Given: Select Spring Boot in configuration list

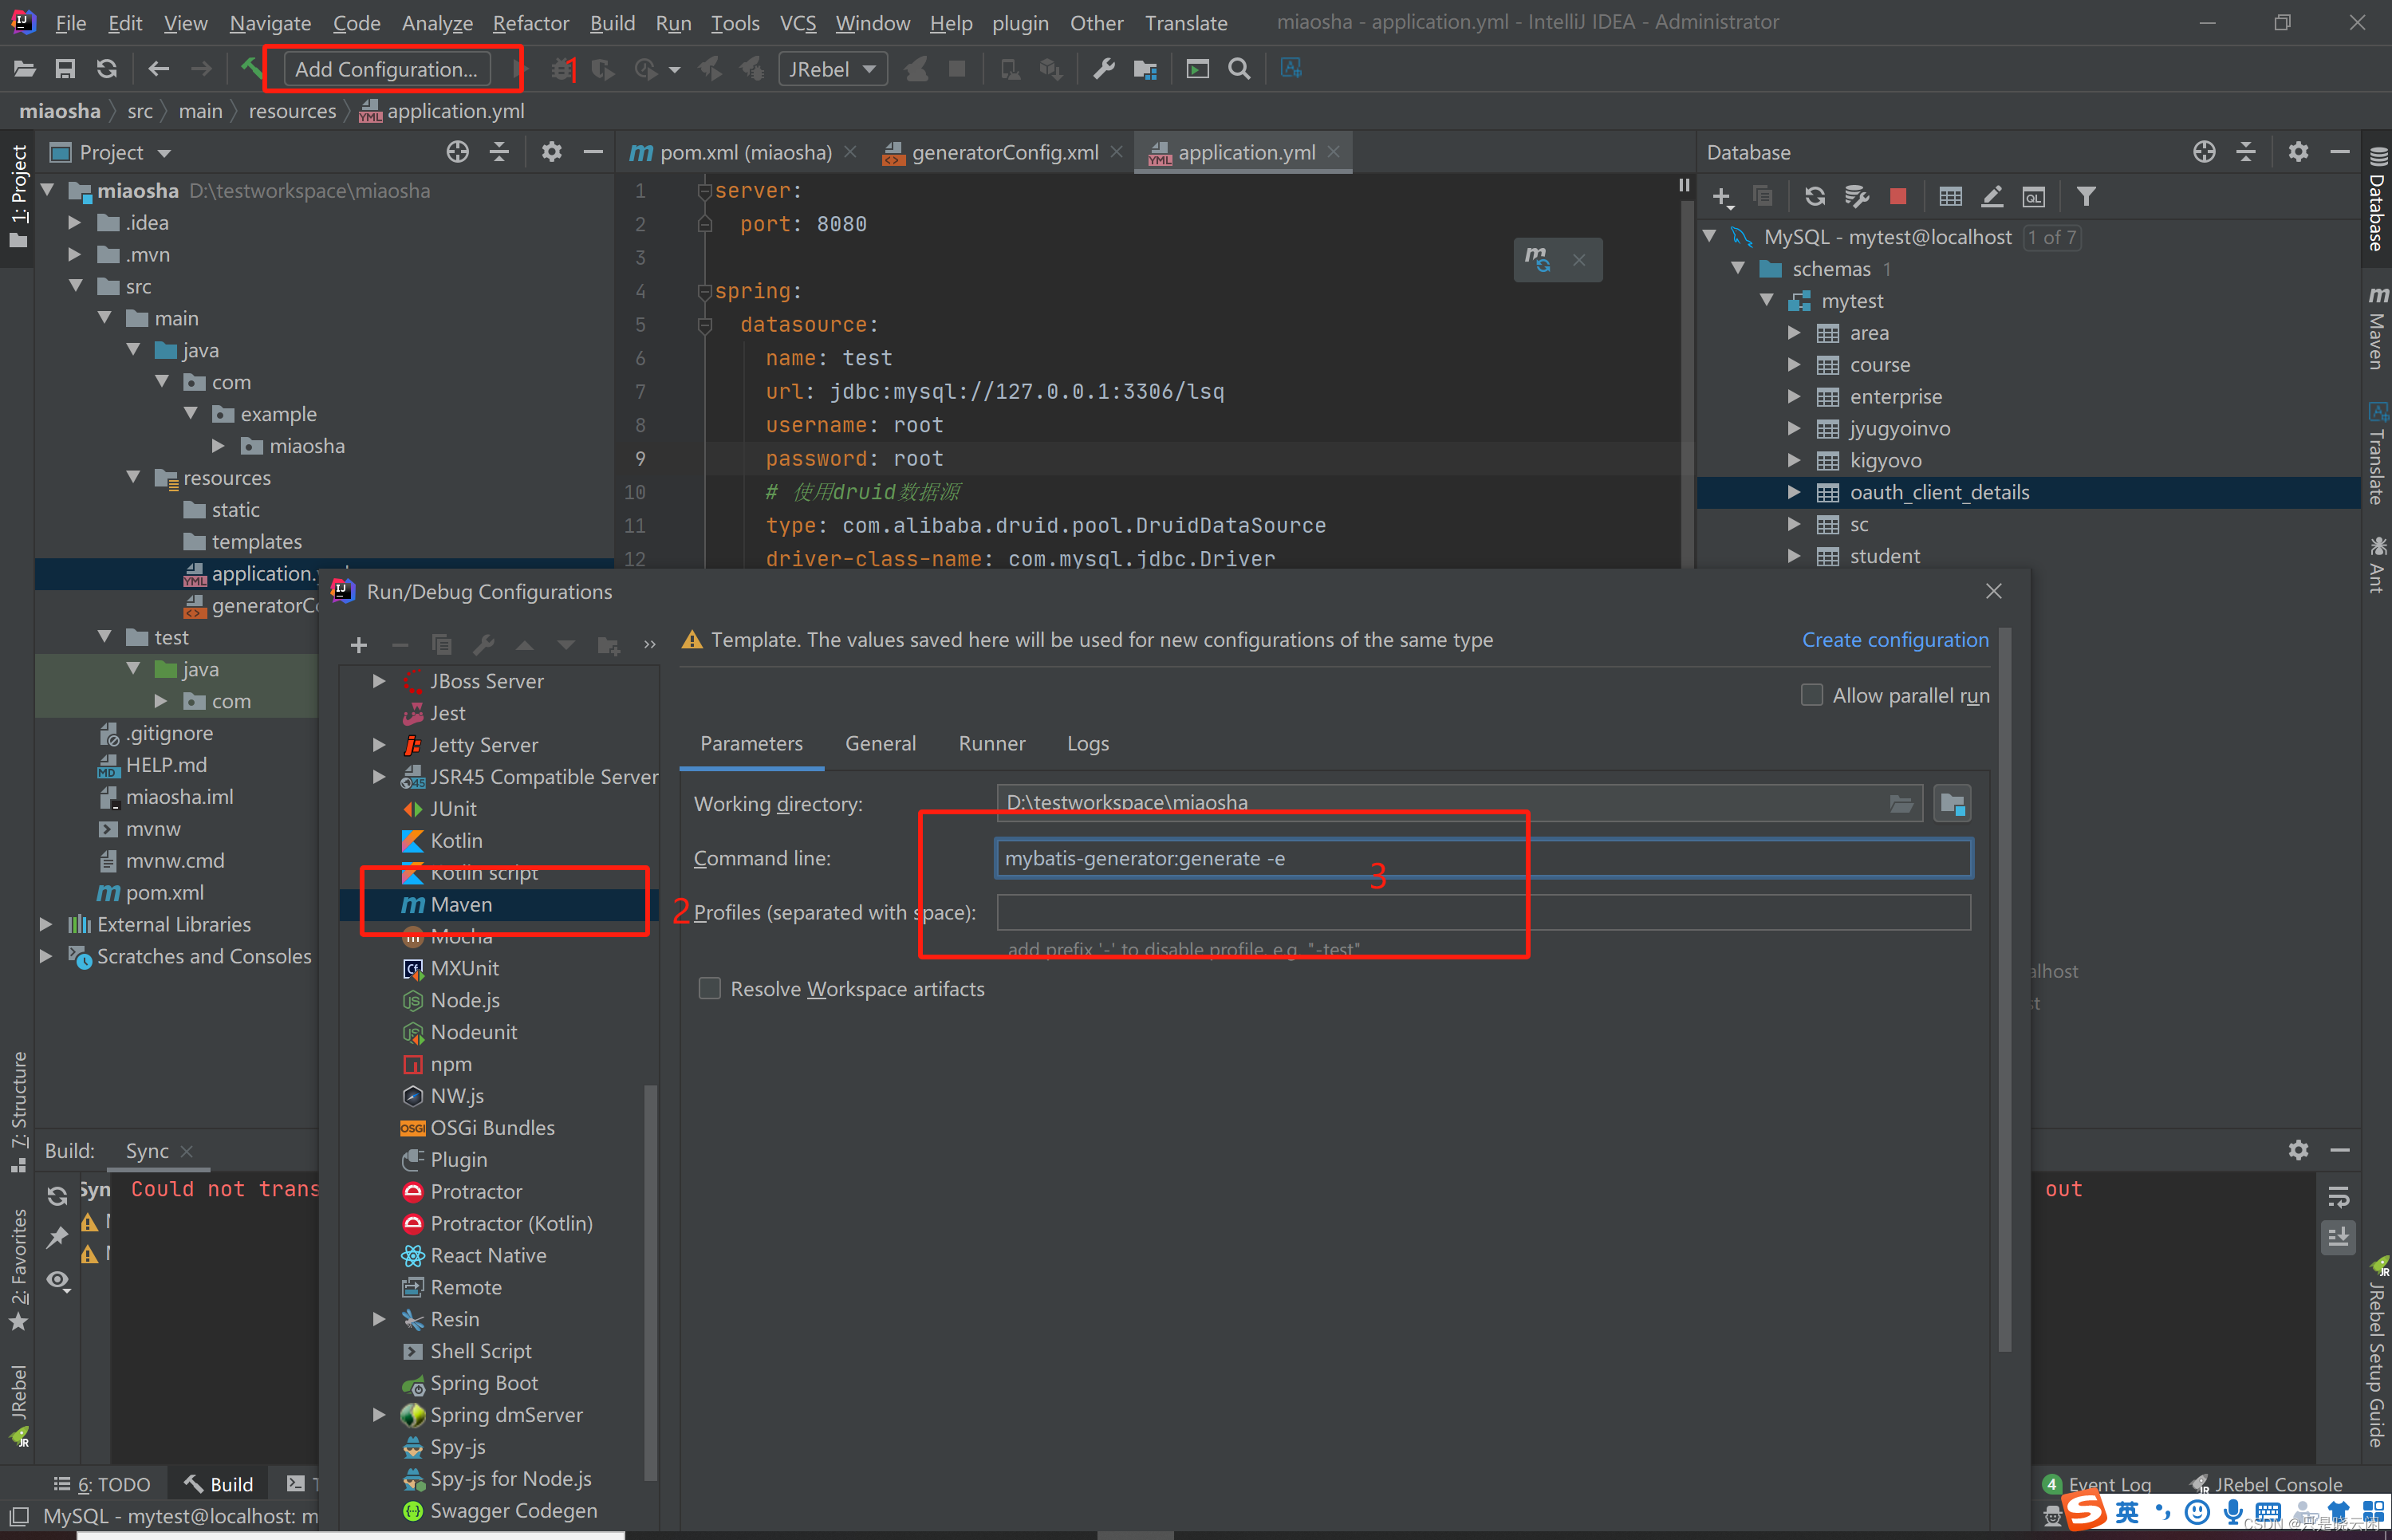Looking at the screenshot, I should click(x=484, y=1383).
